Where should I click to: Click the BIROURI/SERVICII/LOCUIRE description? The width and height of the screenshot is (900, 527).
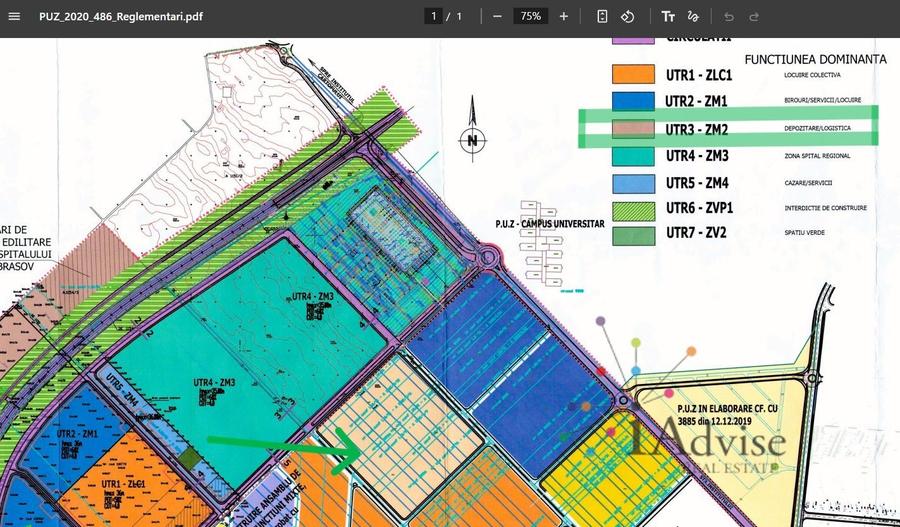[822, 100]
